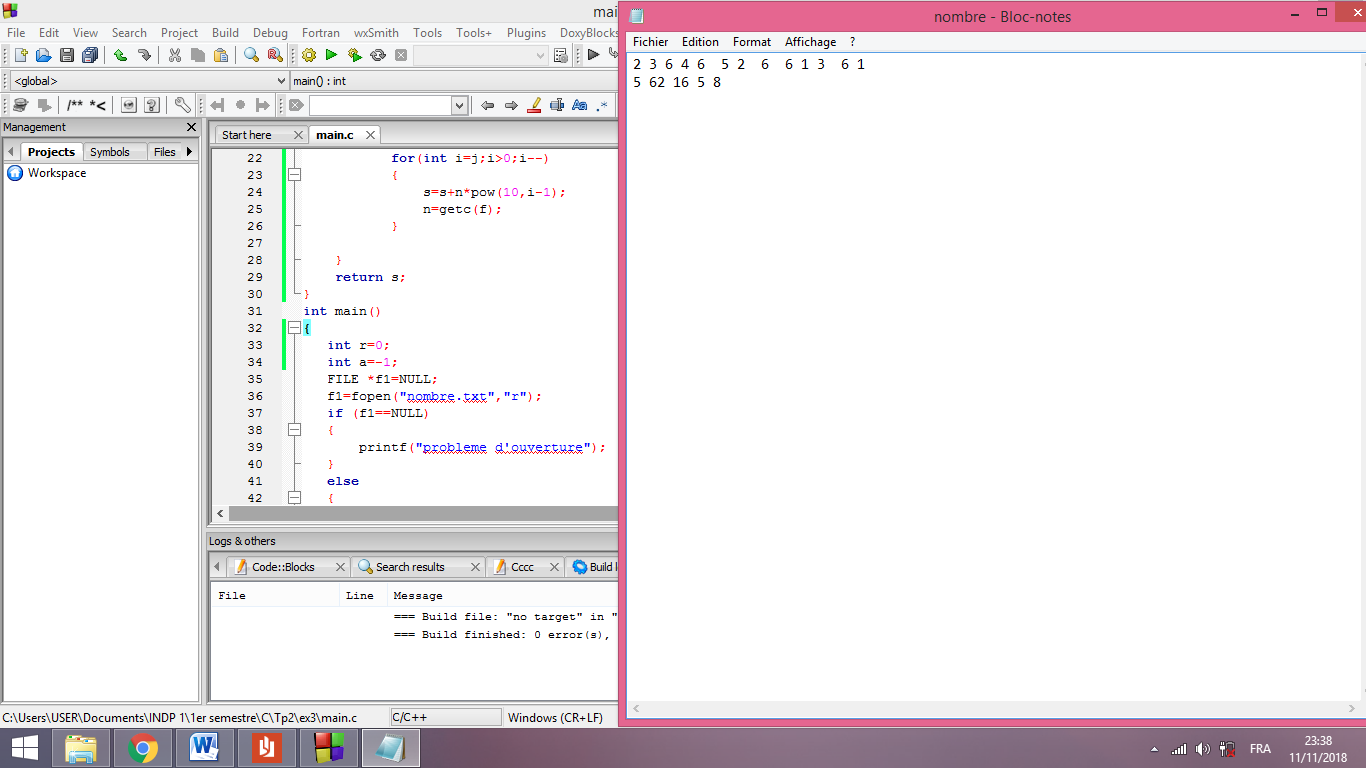Click the Save all files icon
Viewport: 1366px width, 768px height.
pos(90,55)
